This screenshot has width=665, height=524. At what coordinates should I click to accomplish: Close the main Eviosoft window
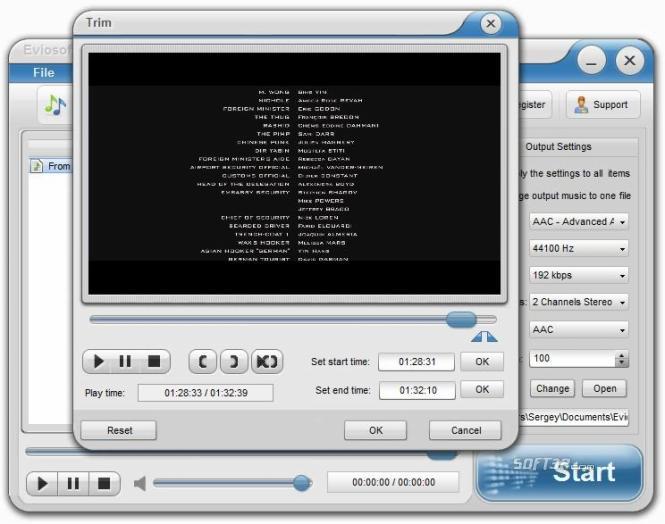coord(629,61)
